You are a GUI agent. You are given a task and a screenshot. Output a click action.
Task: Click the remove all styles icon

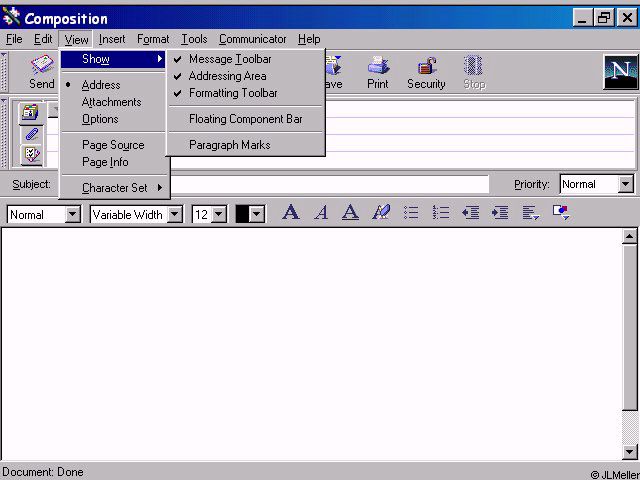pos(381,213)
